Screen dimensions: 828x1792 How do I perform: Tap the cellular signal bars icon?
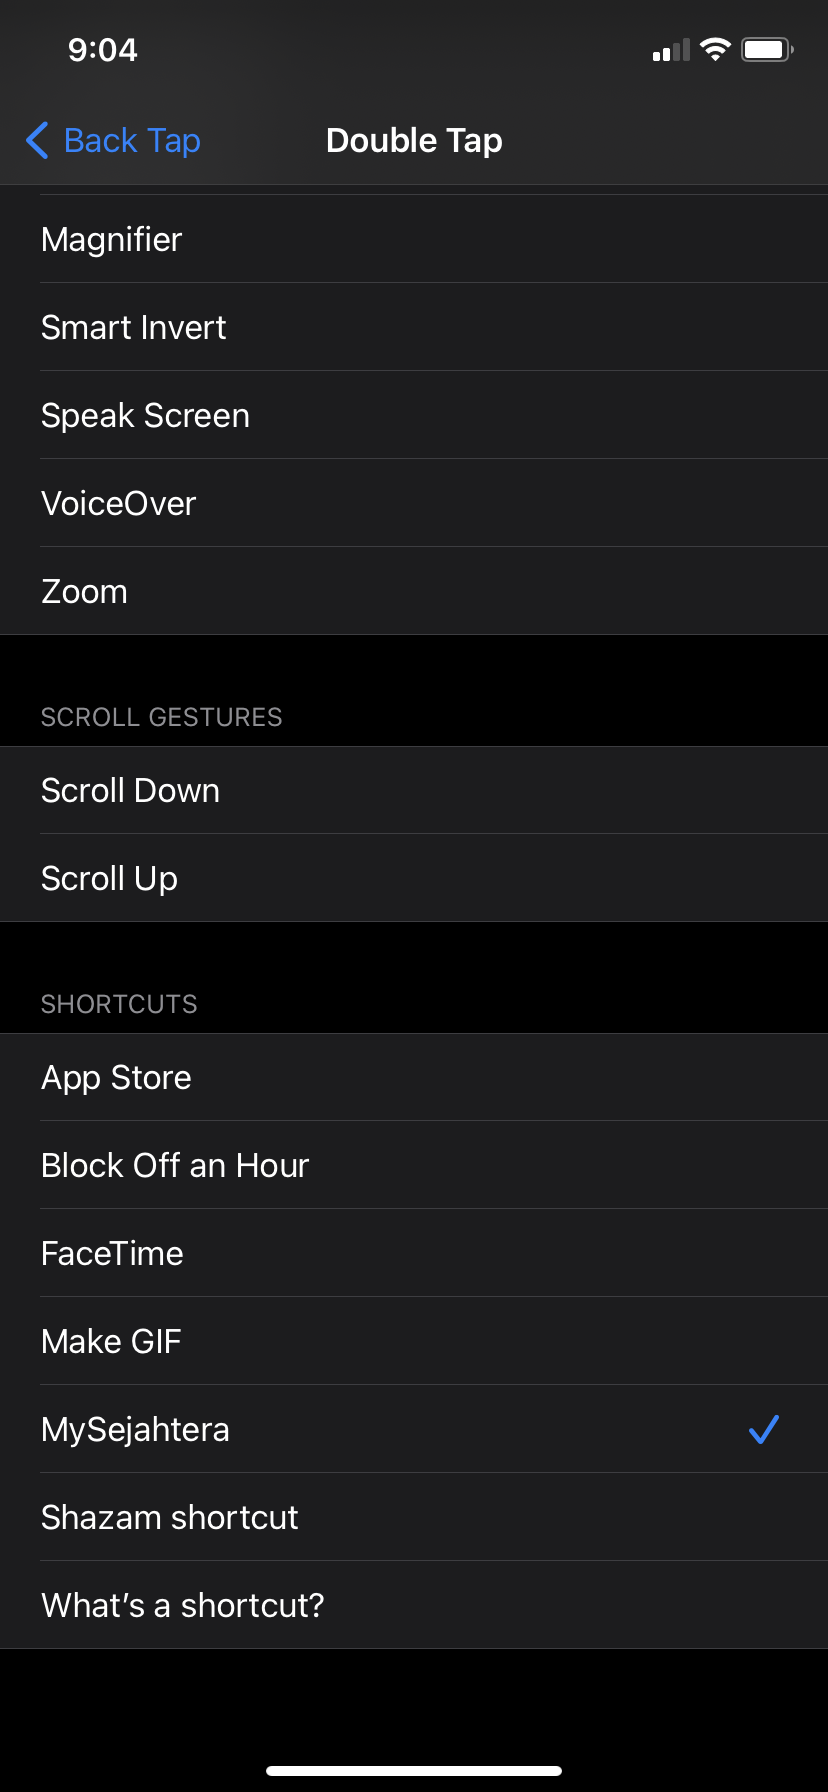click(671, 50)
